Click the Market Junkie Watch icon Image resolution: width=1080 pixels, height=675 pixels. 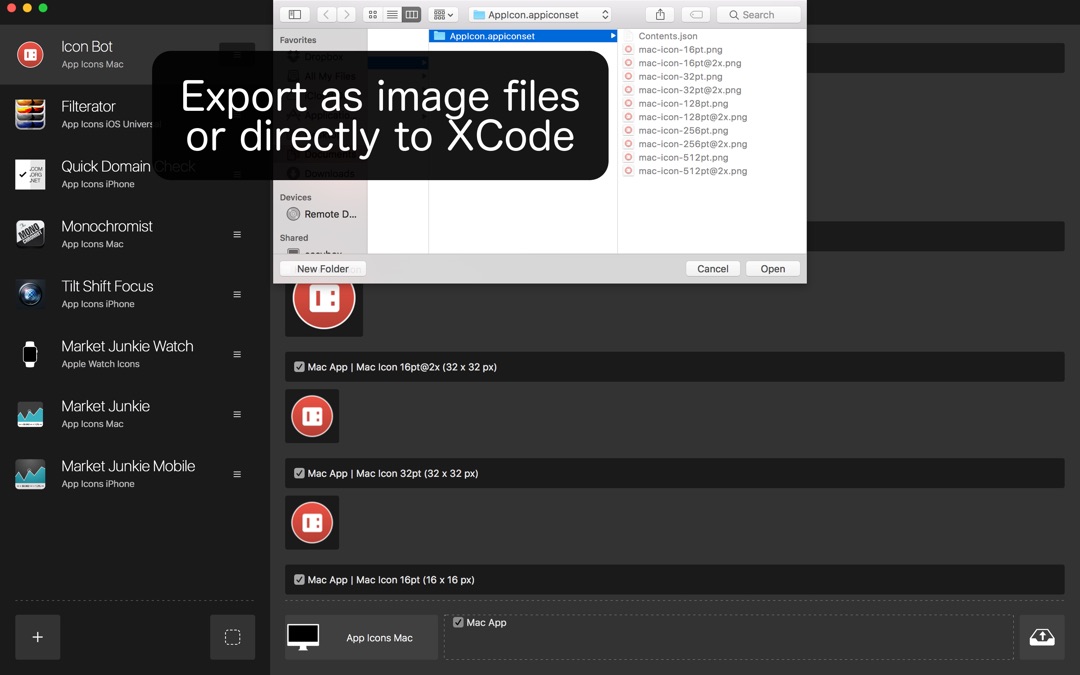(x=30, y=354)
